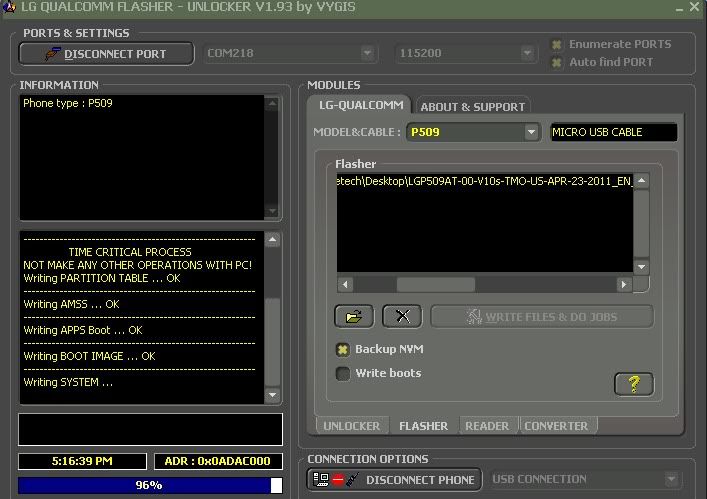707x499 pixels.
Task: Click 'Writing PARTITION TABLE ... OK' log line
Action: pos(102,278)
